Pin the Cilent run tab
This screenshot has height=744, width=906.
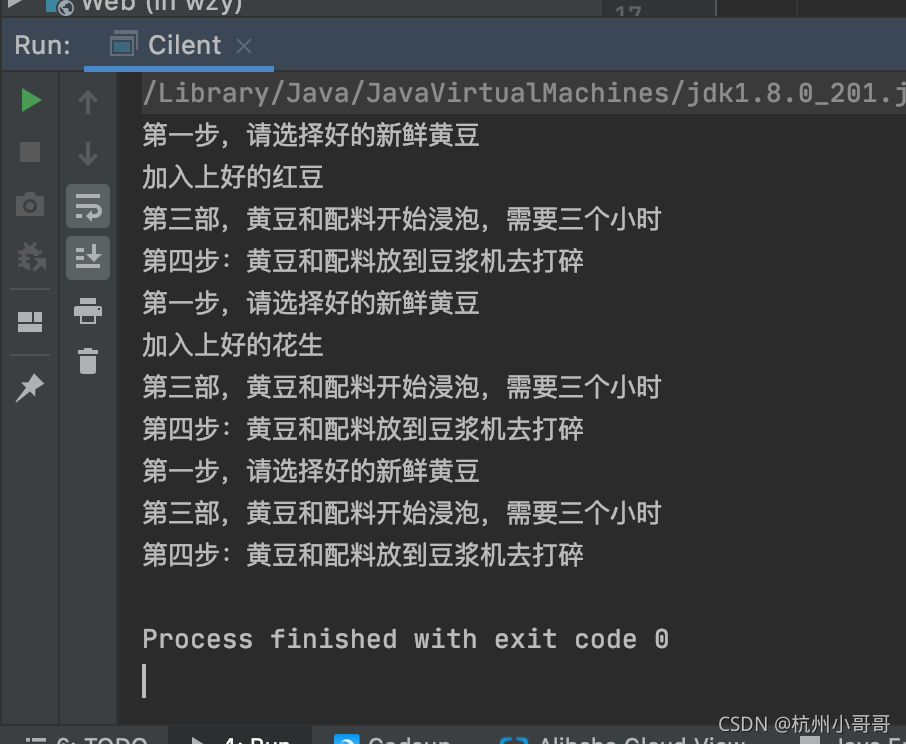(x=30, y=388)
